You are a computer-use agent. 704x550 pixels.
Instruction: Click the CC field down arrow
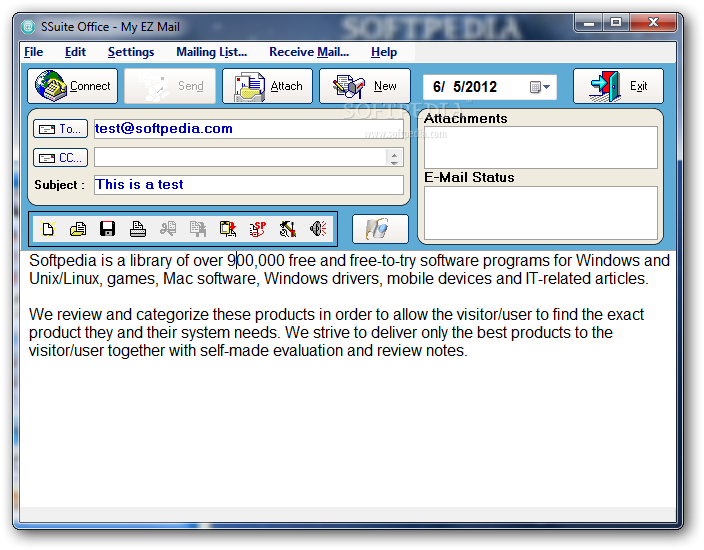tap(394, 162)
